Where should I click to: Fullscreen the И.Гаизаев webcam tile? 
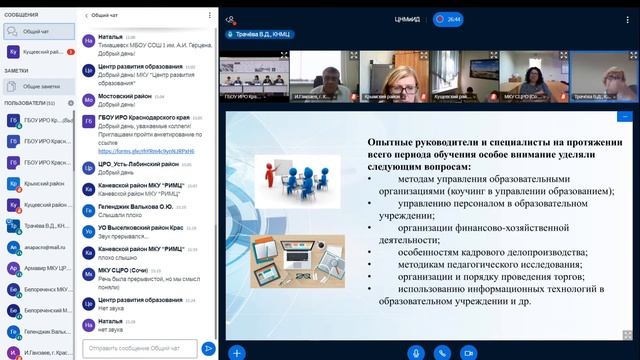tap(353, 55)
